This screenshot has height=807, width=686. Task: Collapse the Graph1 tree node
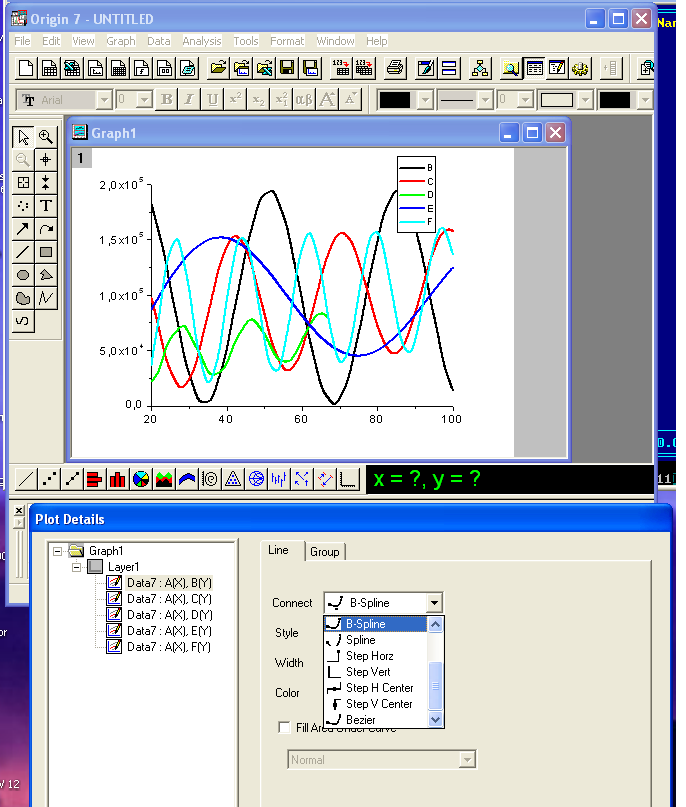[x=58, y=551]
